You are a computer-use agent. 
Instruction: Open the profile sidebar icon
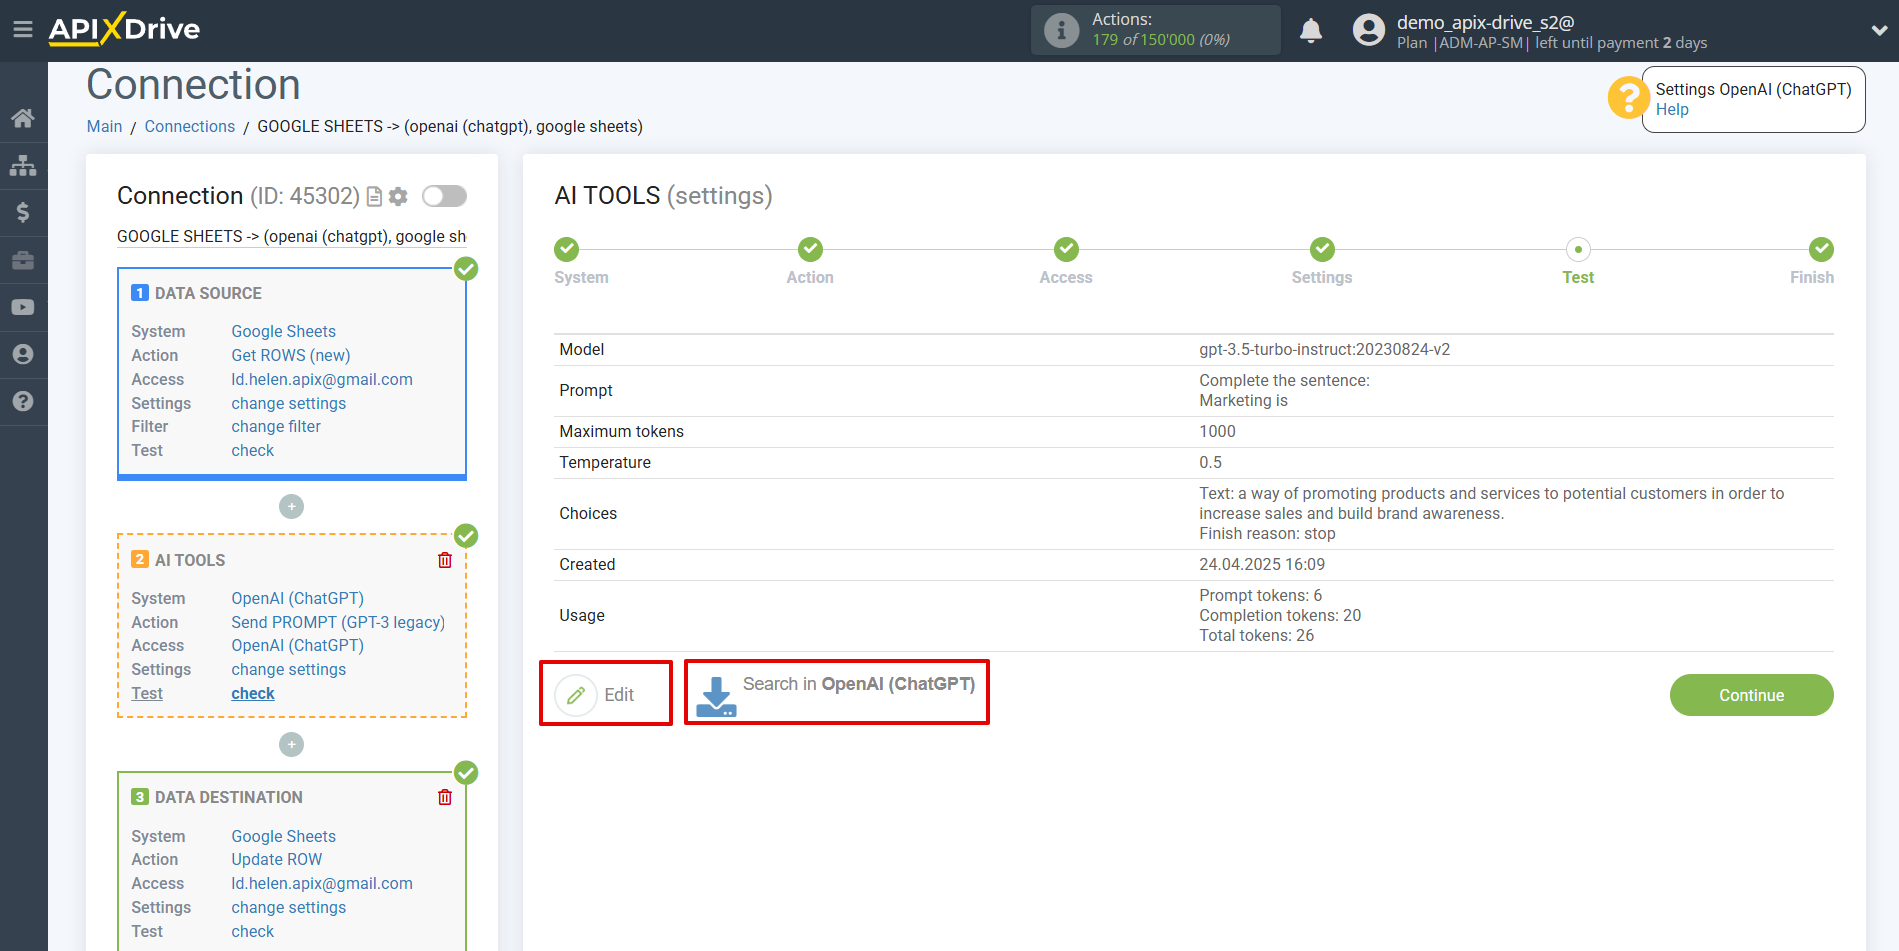tap(23, 354)
